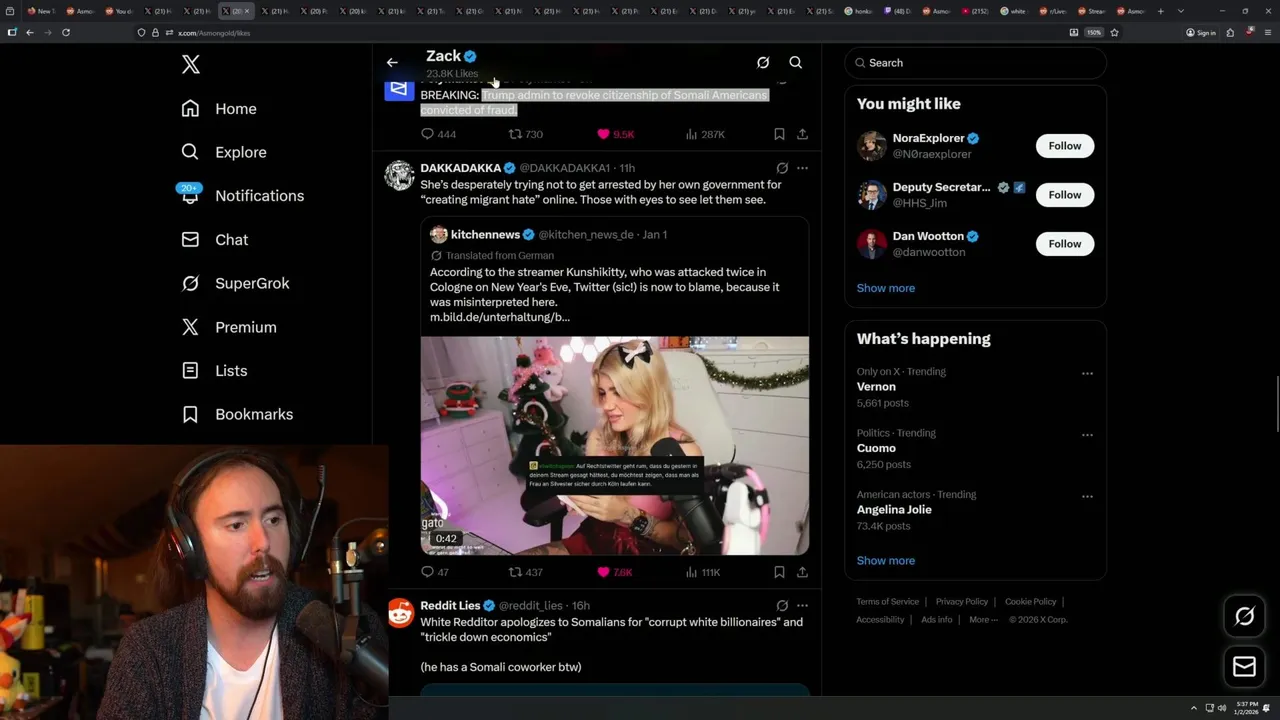
Task: Show more under What's happening
Action: [886, 561]
